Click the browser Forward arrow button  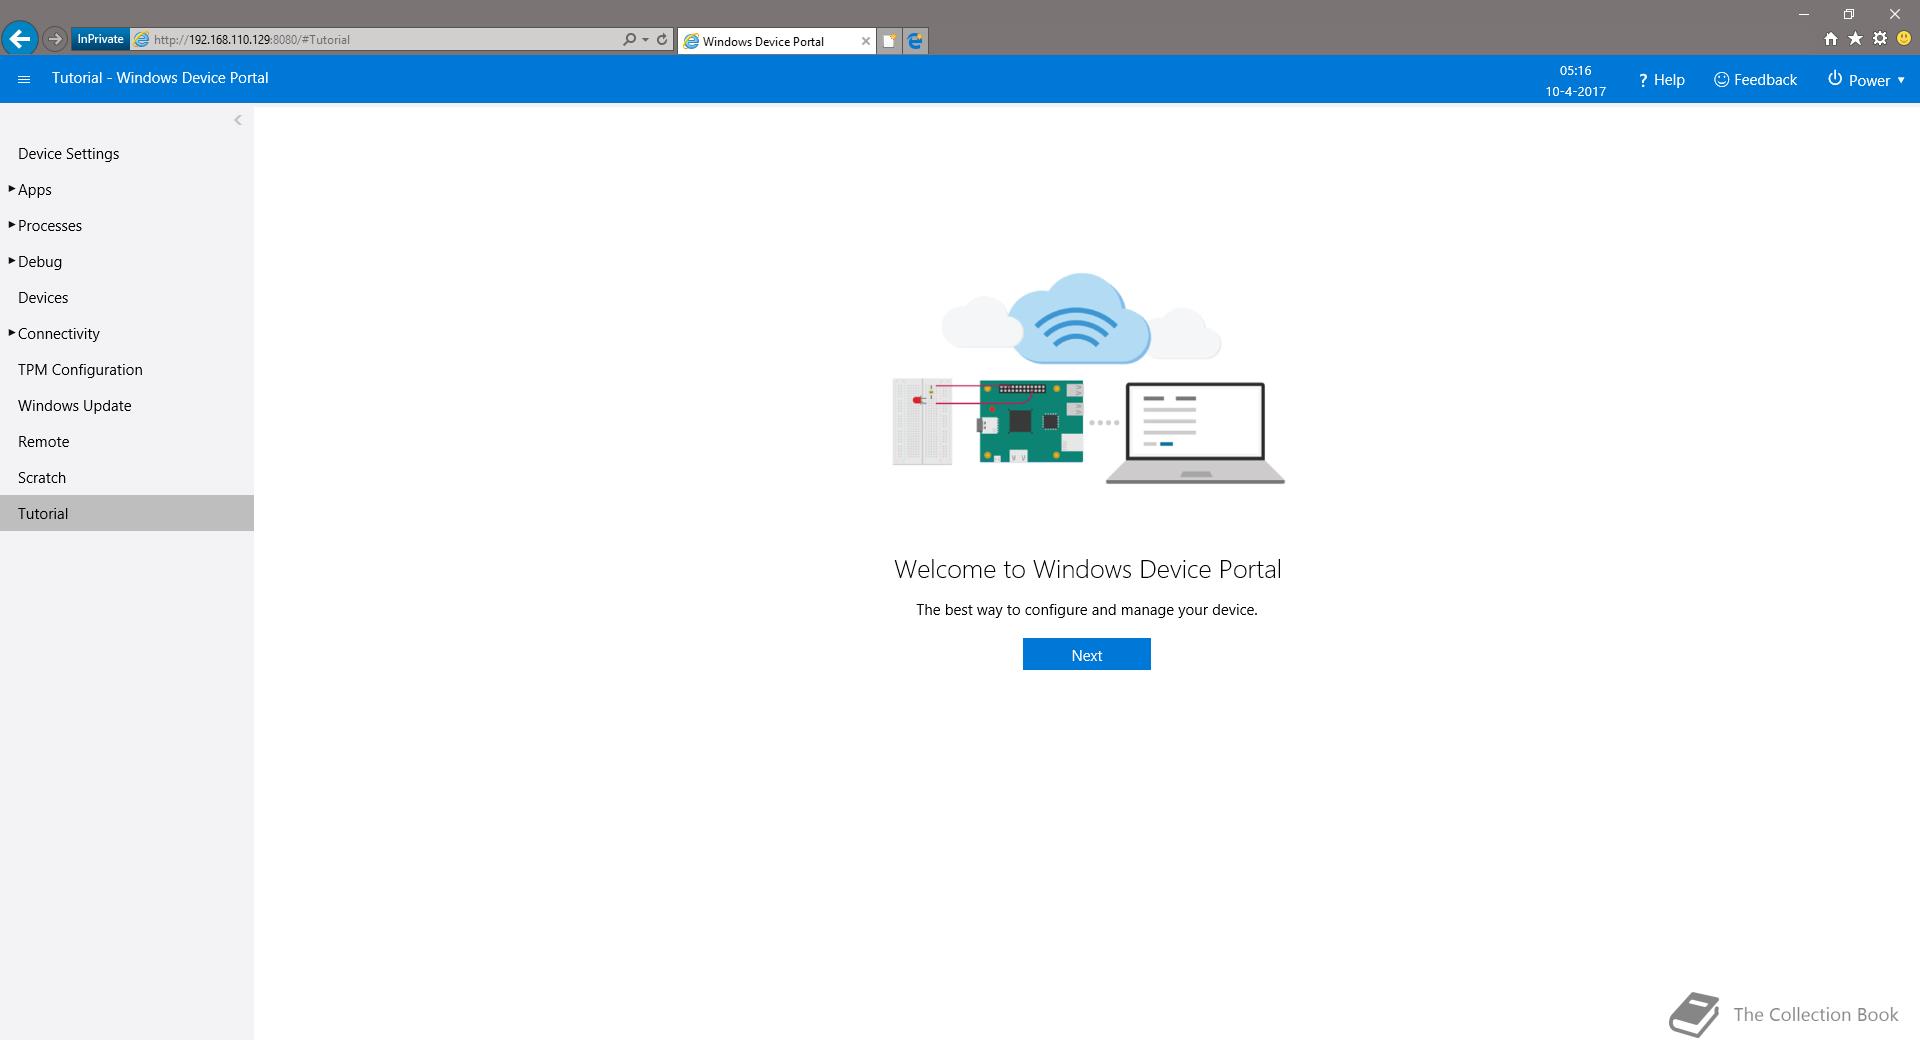tap(55, 39)
